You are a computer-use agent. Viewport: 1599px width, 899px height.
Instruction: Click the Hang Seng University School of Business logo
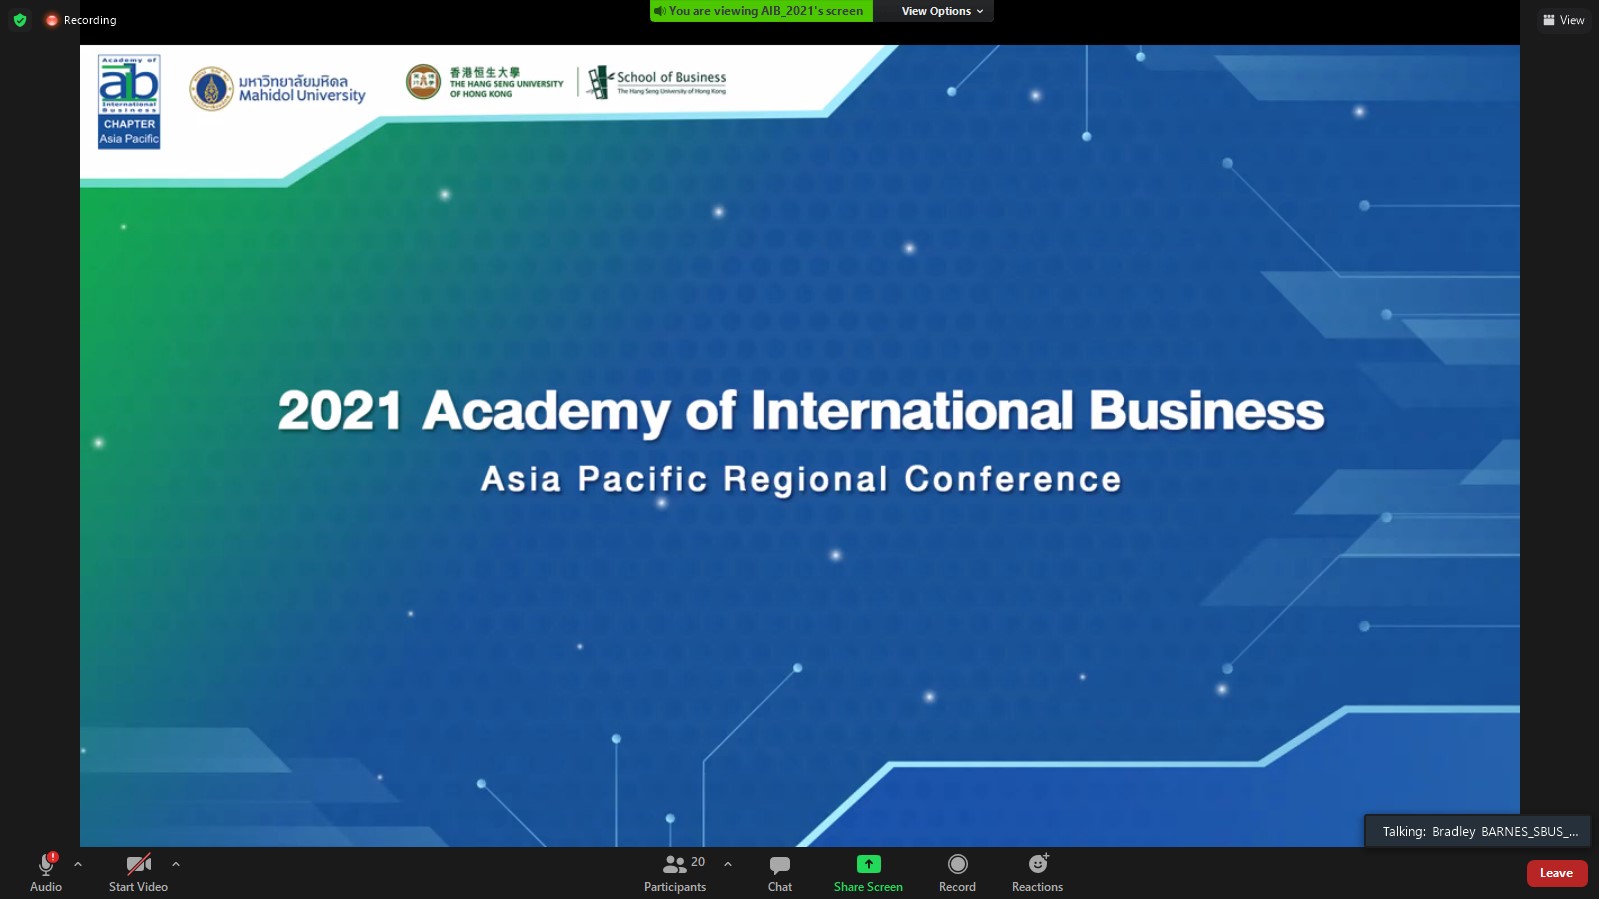566,82
